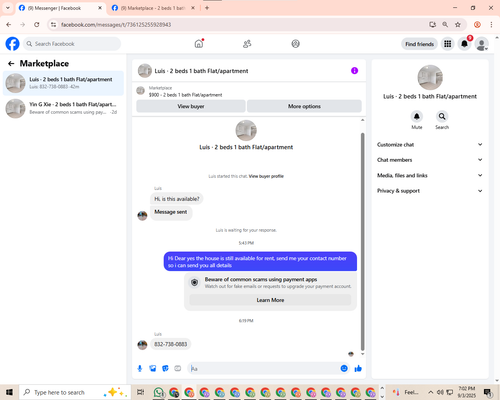Viewport: 500px width, 400px height.
Task: Open Windows Start menu
Action: coord(9,392)
